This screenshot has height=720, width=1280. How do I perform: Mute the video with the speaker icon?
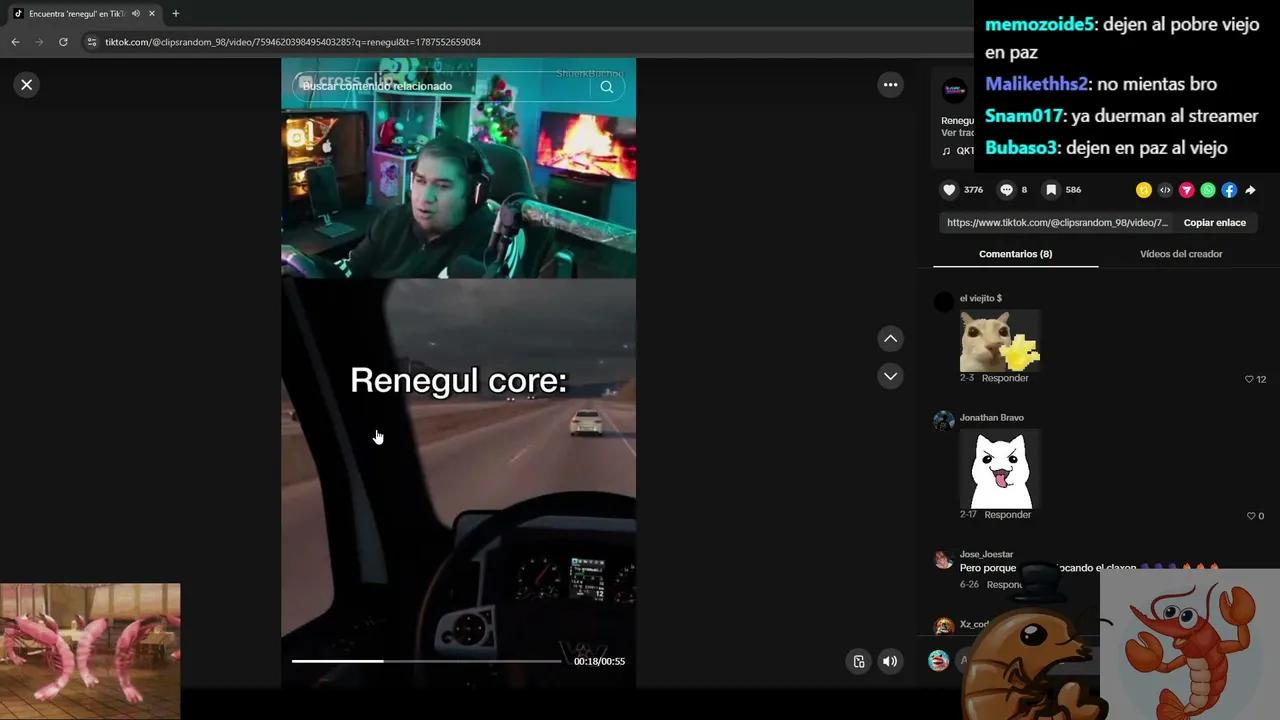click(890, 661)
